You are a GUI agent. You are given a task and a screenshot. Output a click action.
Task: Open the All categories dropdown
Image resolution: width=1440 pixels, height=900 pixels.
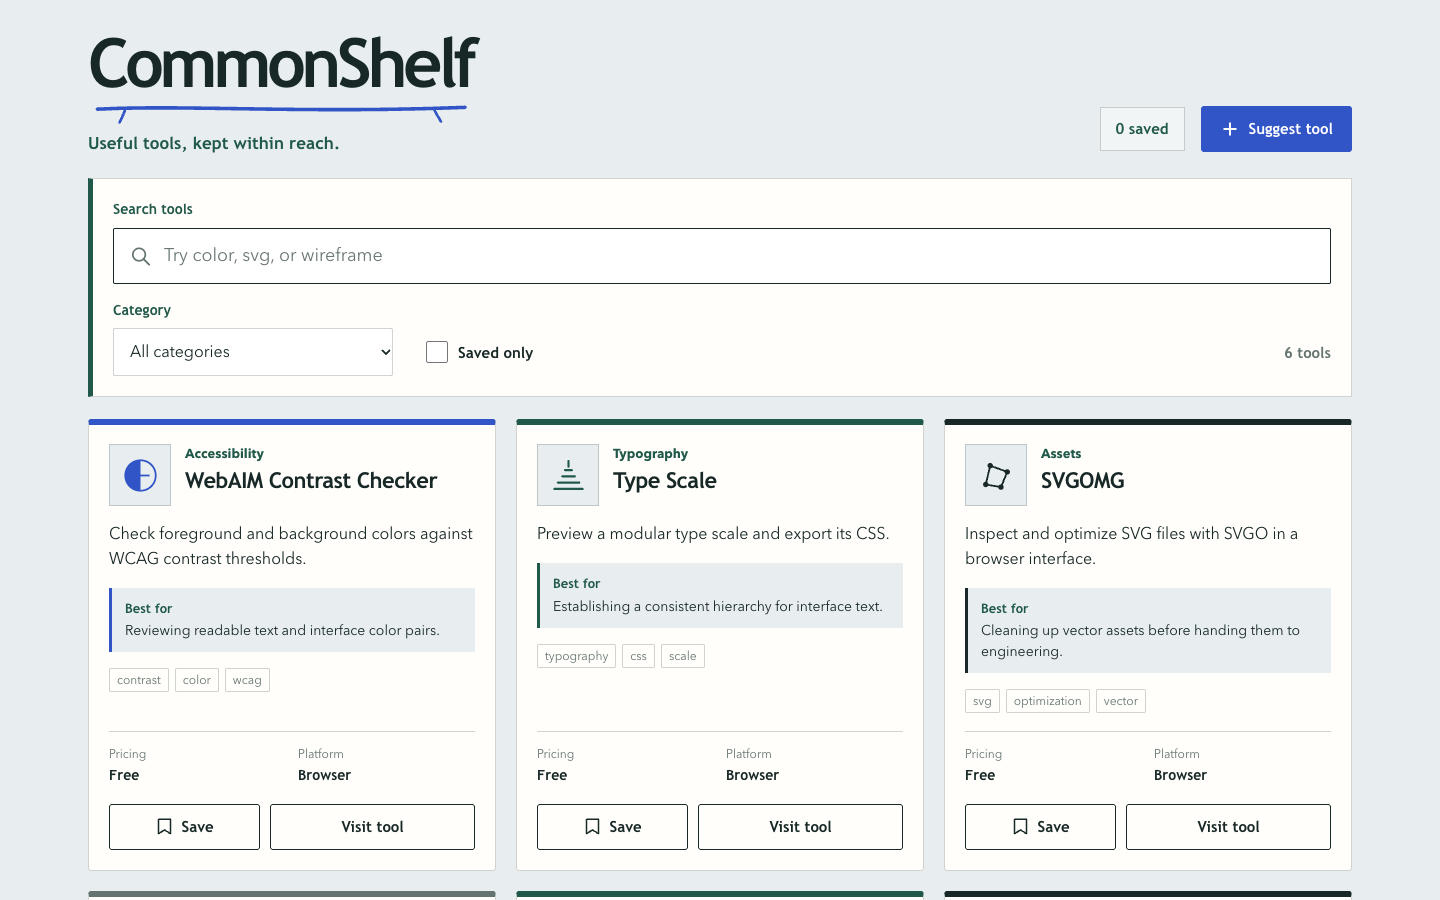(253, 352)
